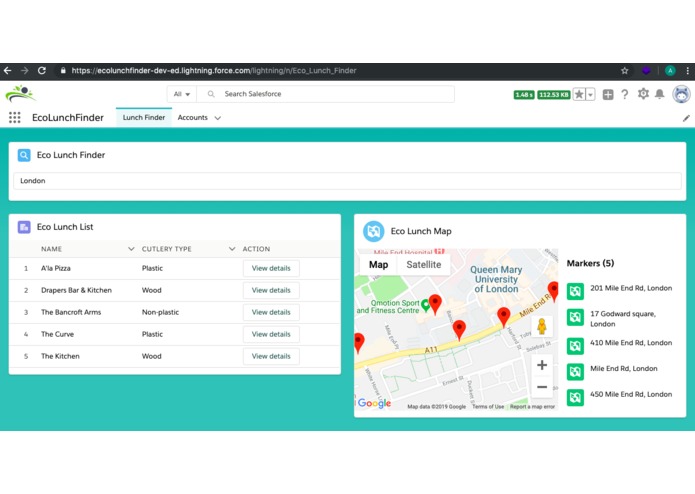Screen dimensions: 695x494
Task: View details for Drapers Bar & Kitchen
Action: point(271,290)
